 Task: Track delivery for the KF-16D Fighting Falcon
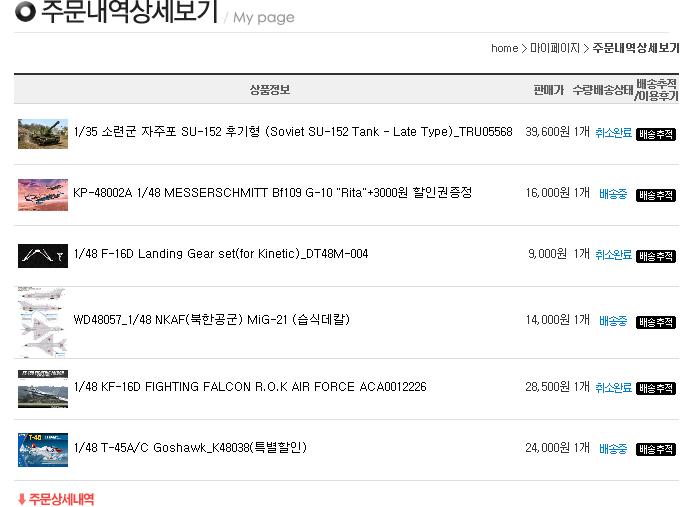click(656, 388)
